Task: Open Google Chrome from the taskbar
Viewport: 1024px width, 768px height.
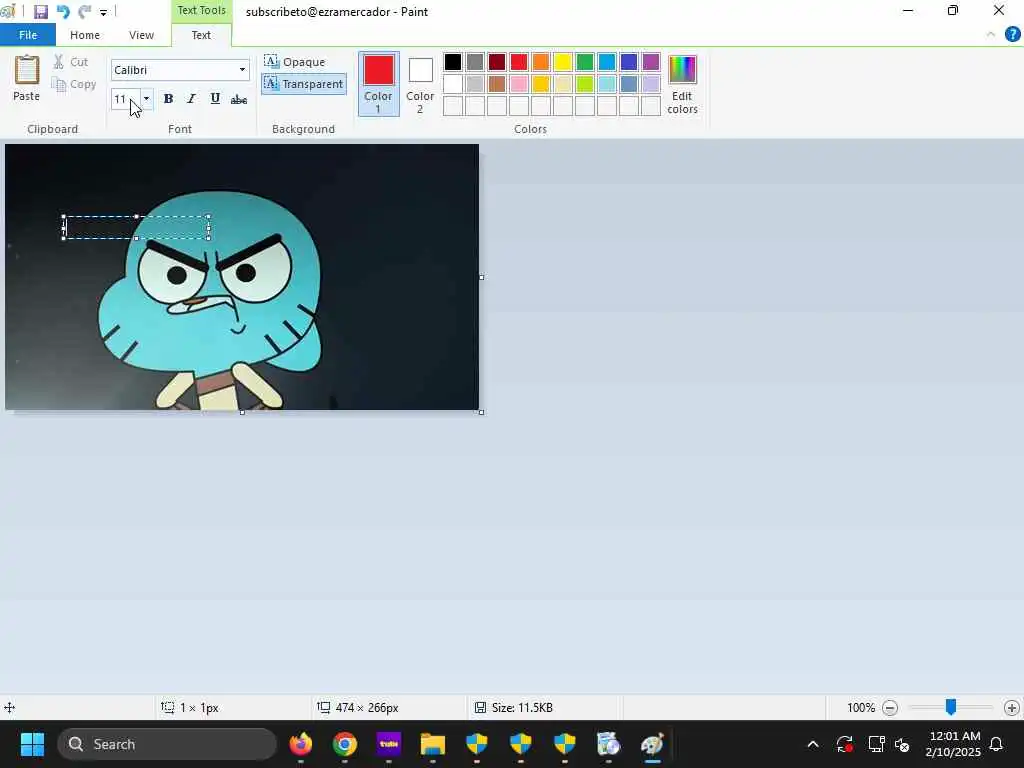Action: coord(345,744)
